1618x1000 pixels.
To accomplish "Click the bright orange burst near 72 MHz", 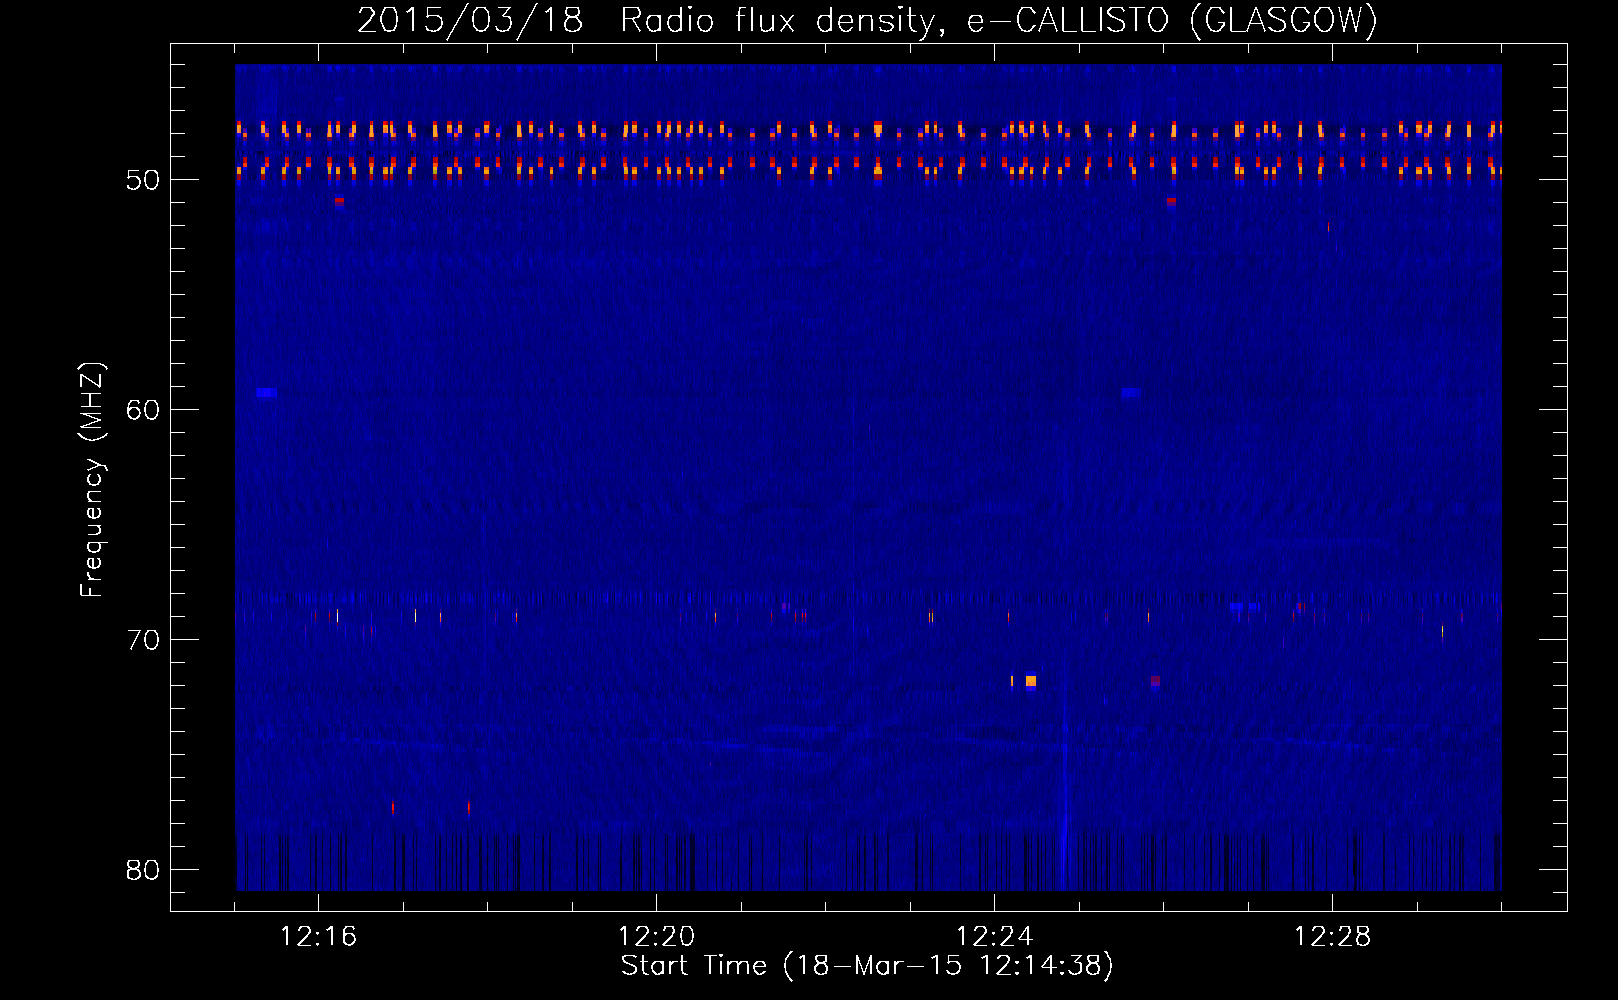I will coord(1031,681).
